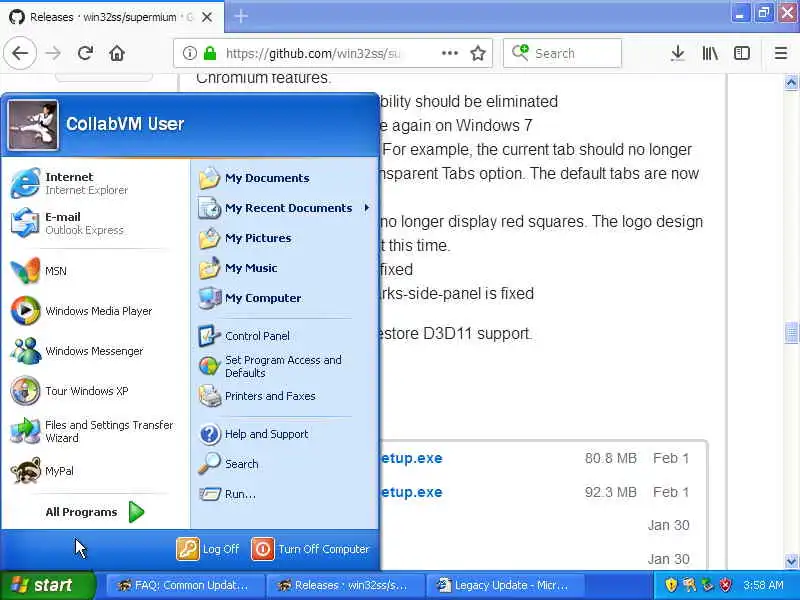Go forward in the browser
This screenshot has height=600, width=800.
53,53
